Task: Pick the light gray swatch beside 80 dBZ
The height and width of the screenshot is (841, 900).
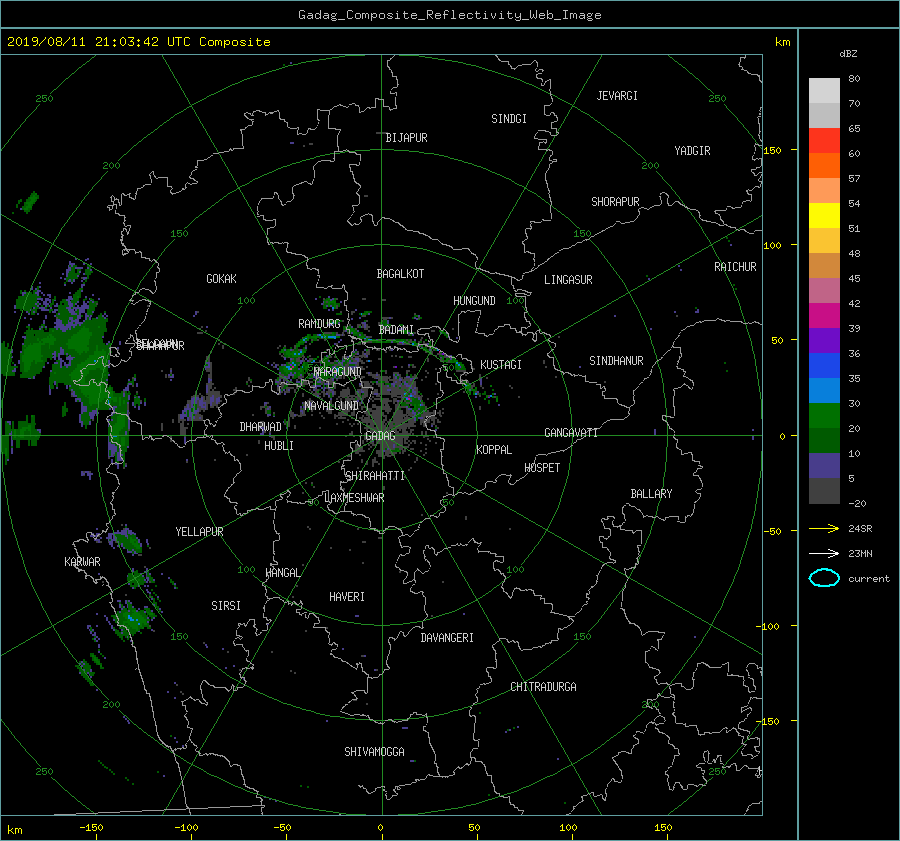Action: point(824,90)
